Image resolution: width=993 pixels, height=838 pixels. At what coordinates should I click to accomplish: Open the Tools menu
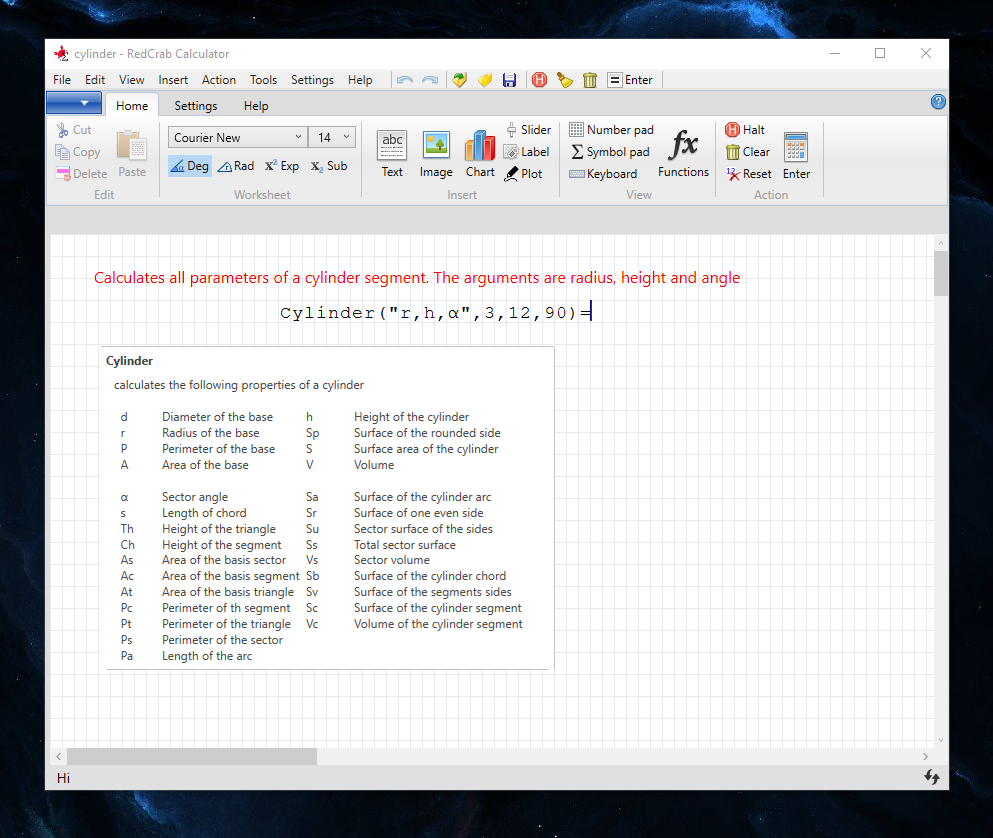coord(263,80)
